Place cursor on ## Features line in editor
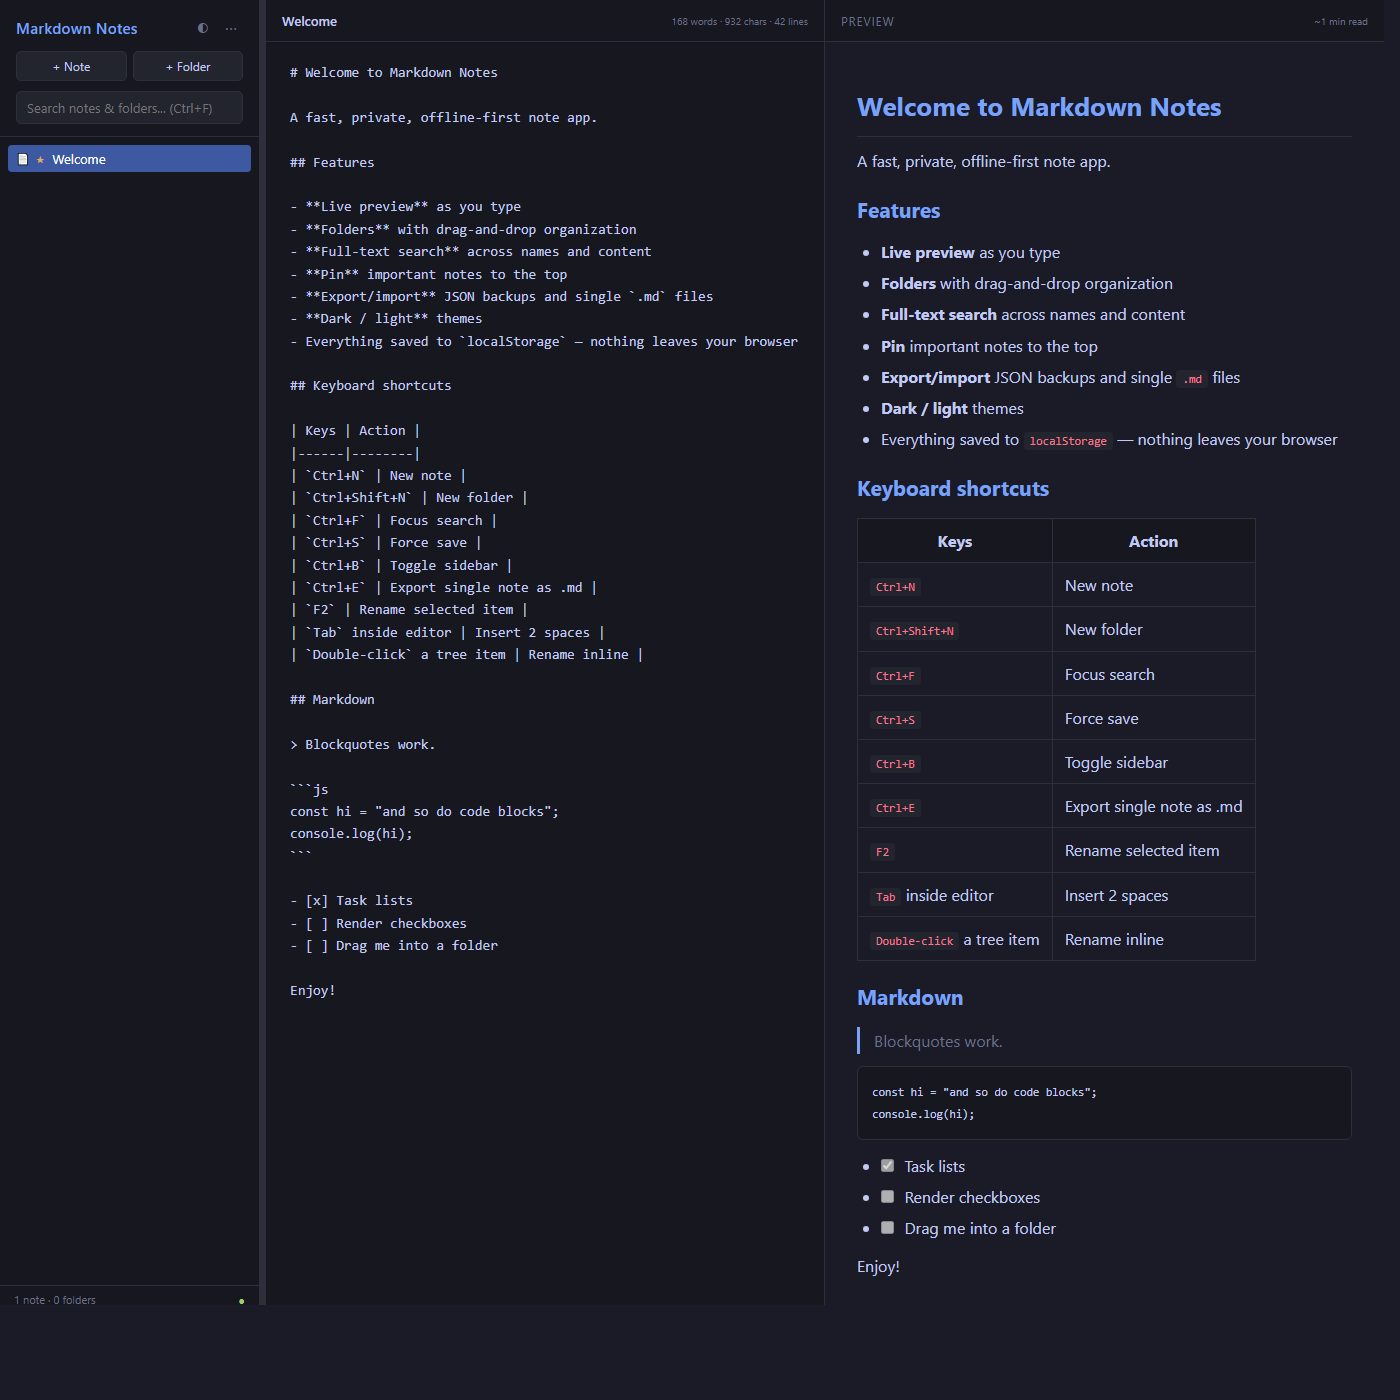Screen dimensions: 1400x1400 332,162
